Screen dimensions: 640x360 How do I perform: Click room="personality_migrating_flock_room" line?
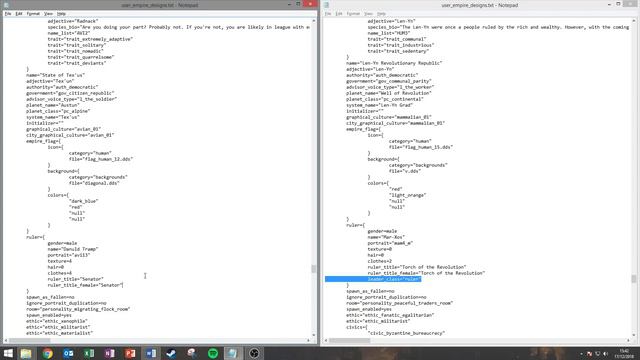pos(78,309)
